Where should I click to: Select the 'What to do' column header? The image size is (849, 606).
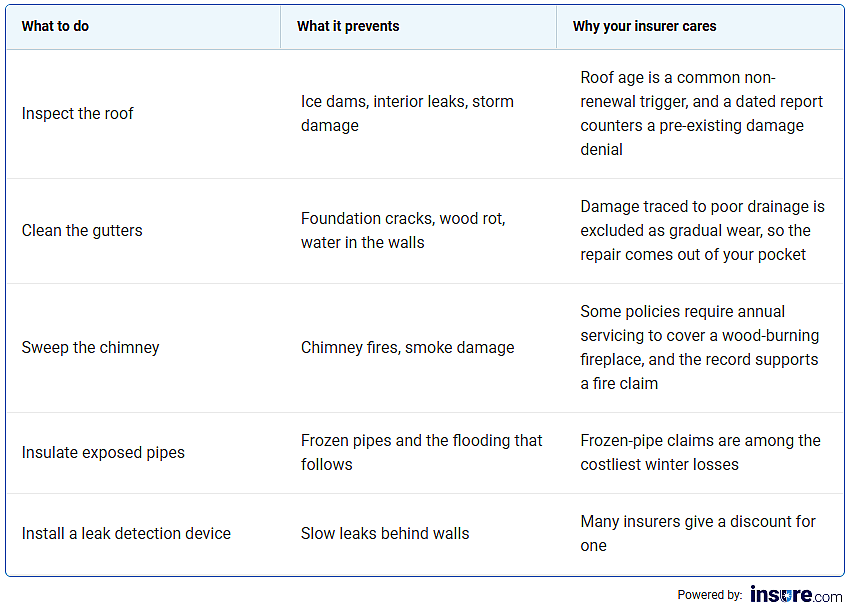coord(143,27)
